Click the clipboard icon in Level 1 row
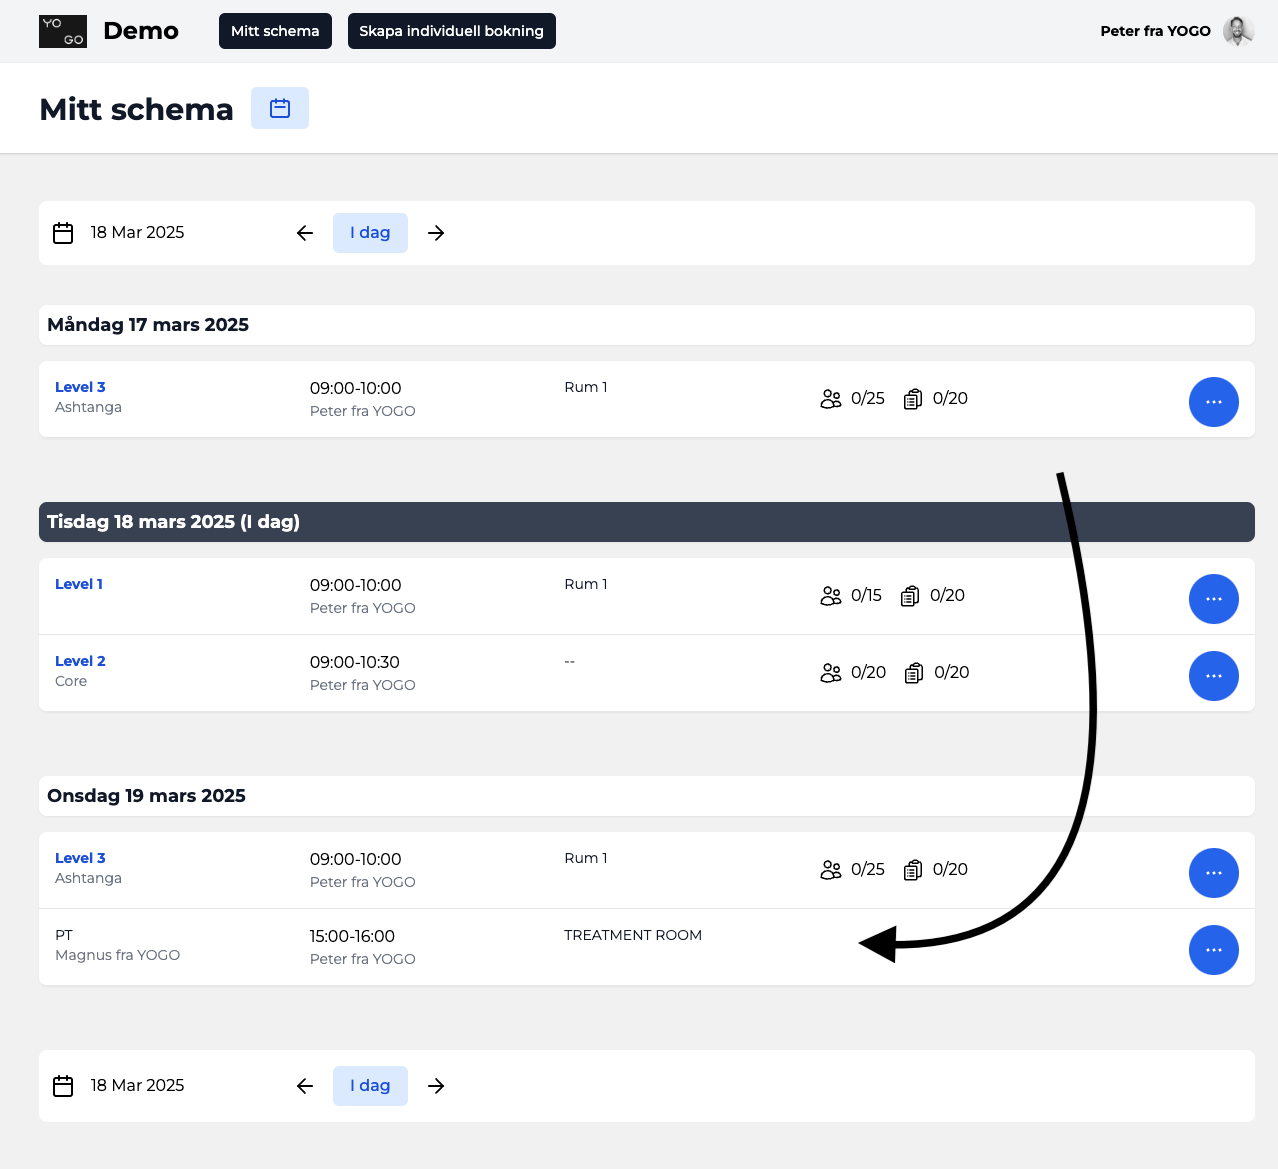Viewport: 1278px width, 1169px height. pos(910,596)
